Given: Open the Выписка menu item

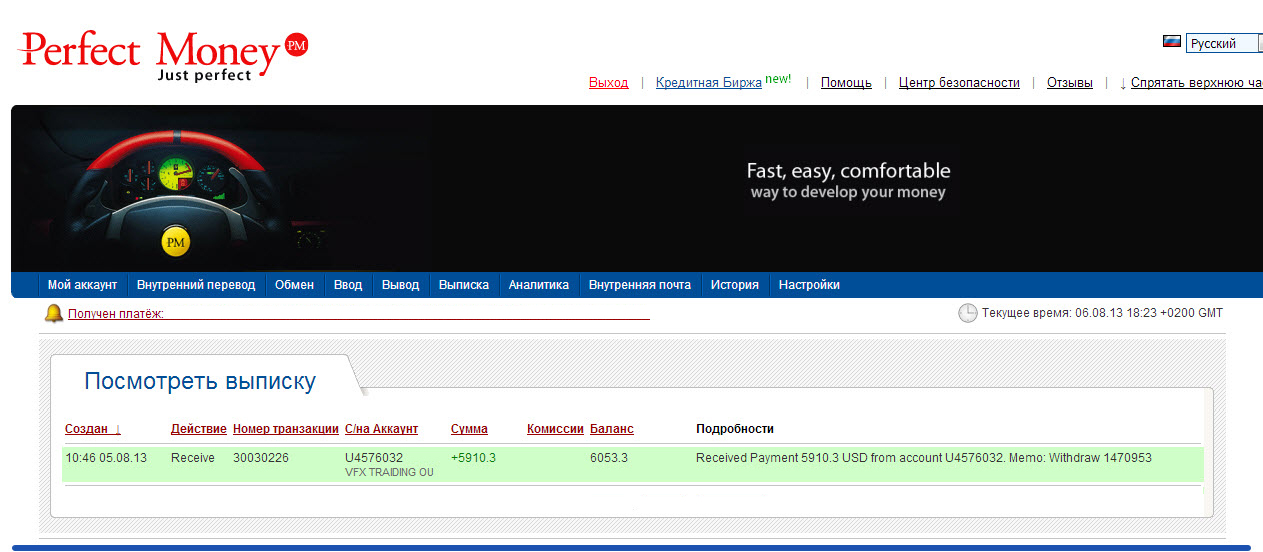Looking at the screenshot, I should 464,285.
